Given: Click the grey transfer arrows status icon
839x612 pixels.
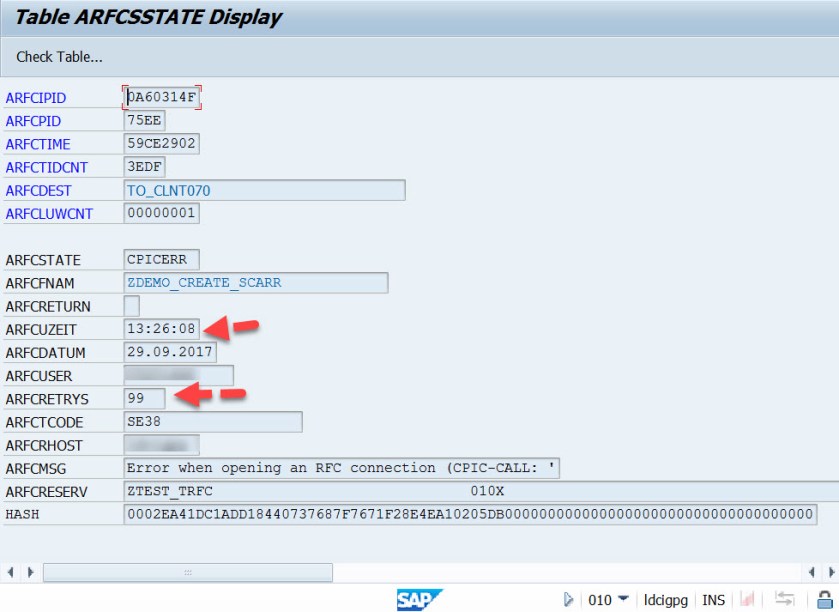Looking at the screenshot, I should pos(784,599).
